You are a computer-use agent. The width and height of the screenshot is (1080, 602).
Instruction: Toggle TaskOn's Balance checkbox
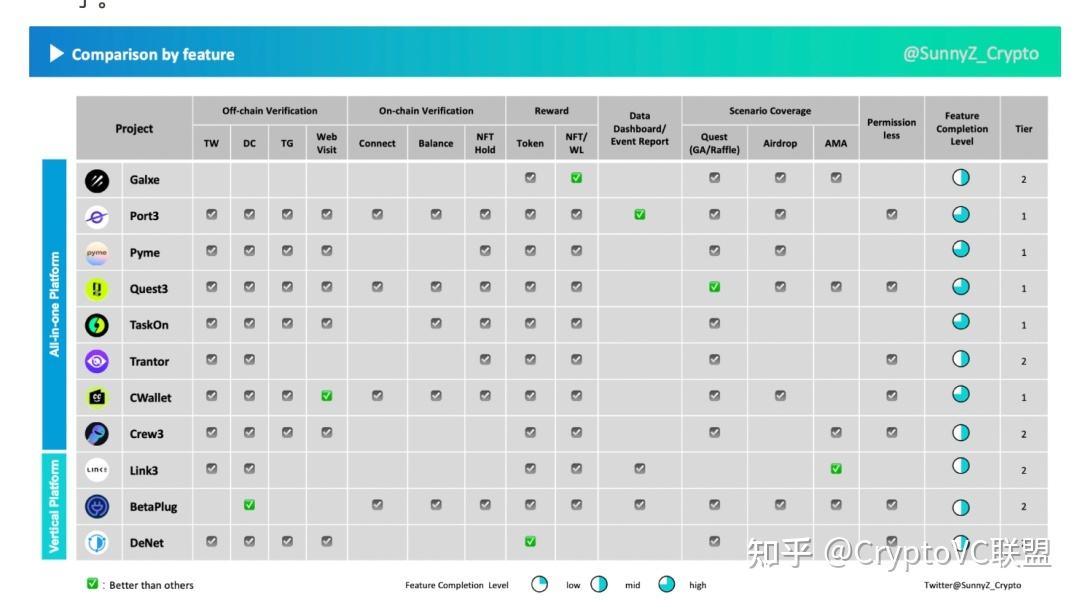[436, 323]
